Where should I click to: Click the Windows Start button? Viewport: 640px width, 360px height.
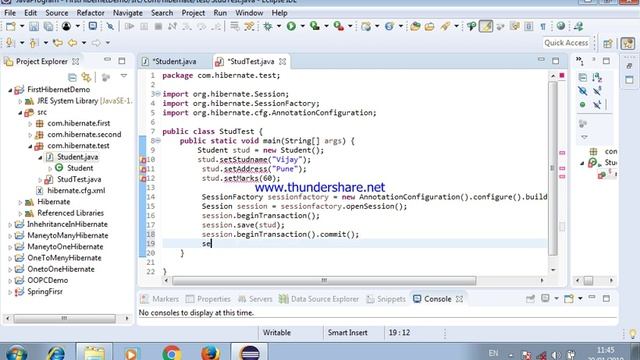[16, 353]
